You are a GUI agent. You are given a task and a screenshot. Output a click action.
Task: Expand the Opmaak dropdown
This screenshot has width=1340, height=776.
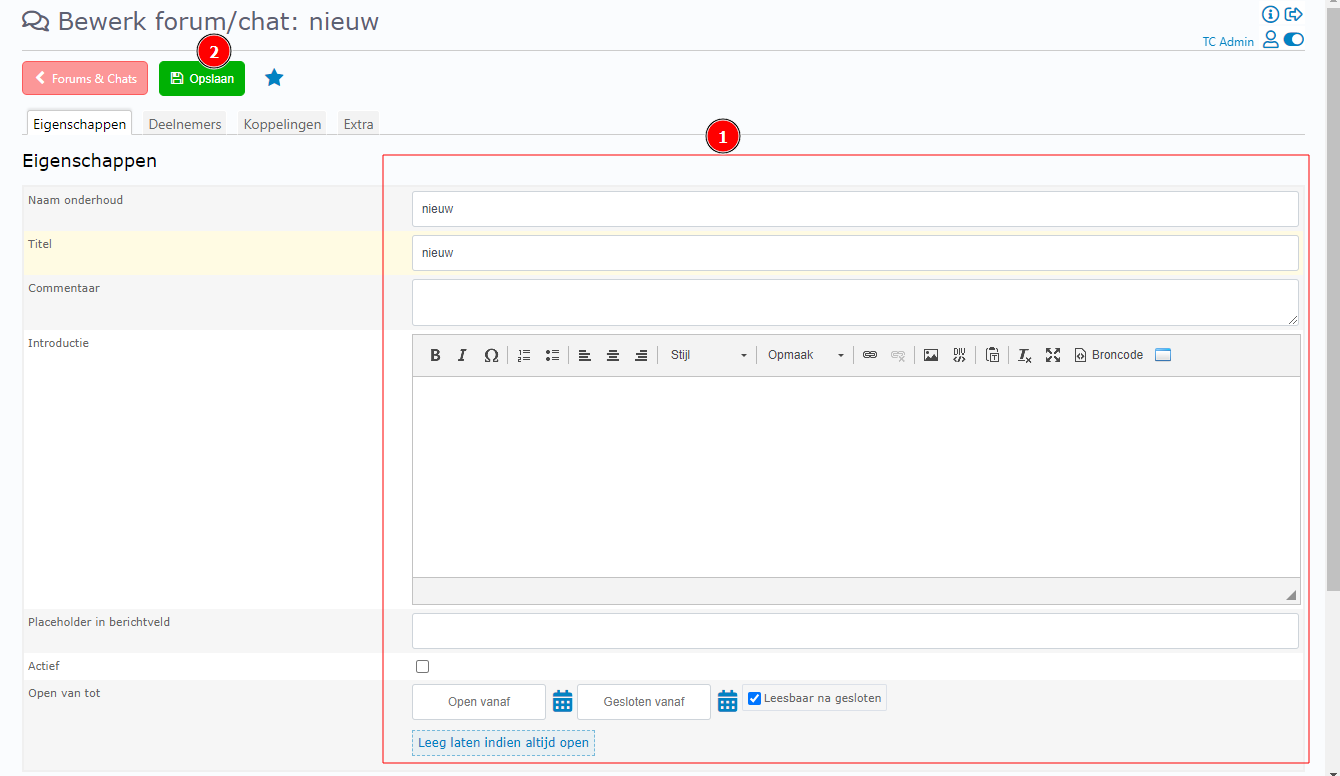point(805,355)
